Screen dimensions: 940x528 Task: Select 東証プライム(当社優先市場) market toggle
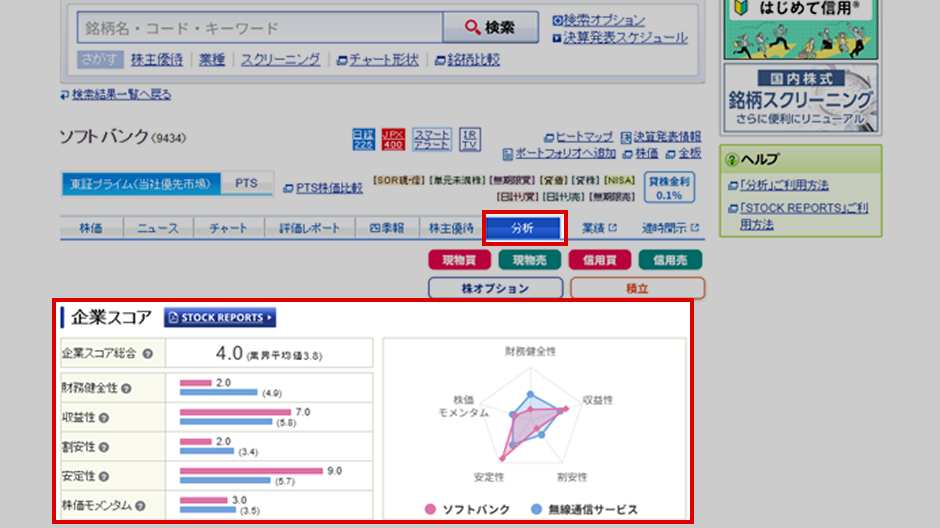[140, 184]
